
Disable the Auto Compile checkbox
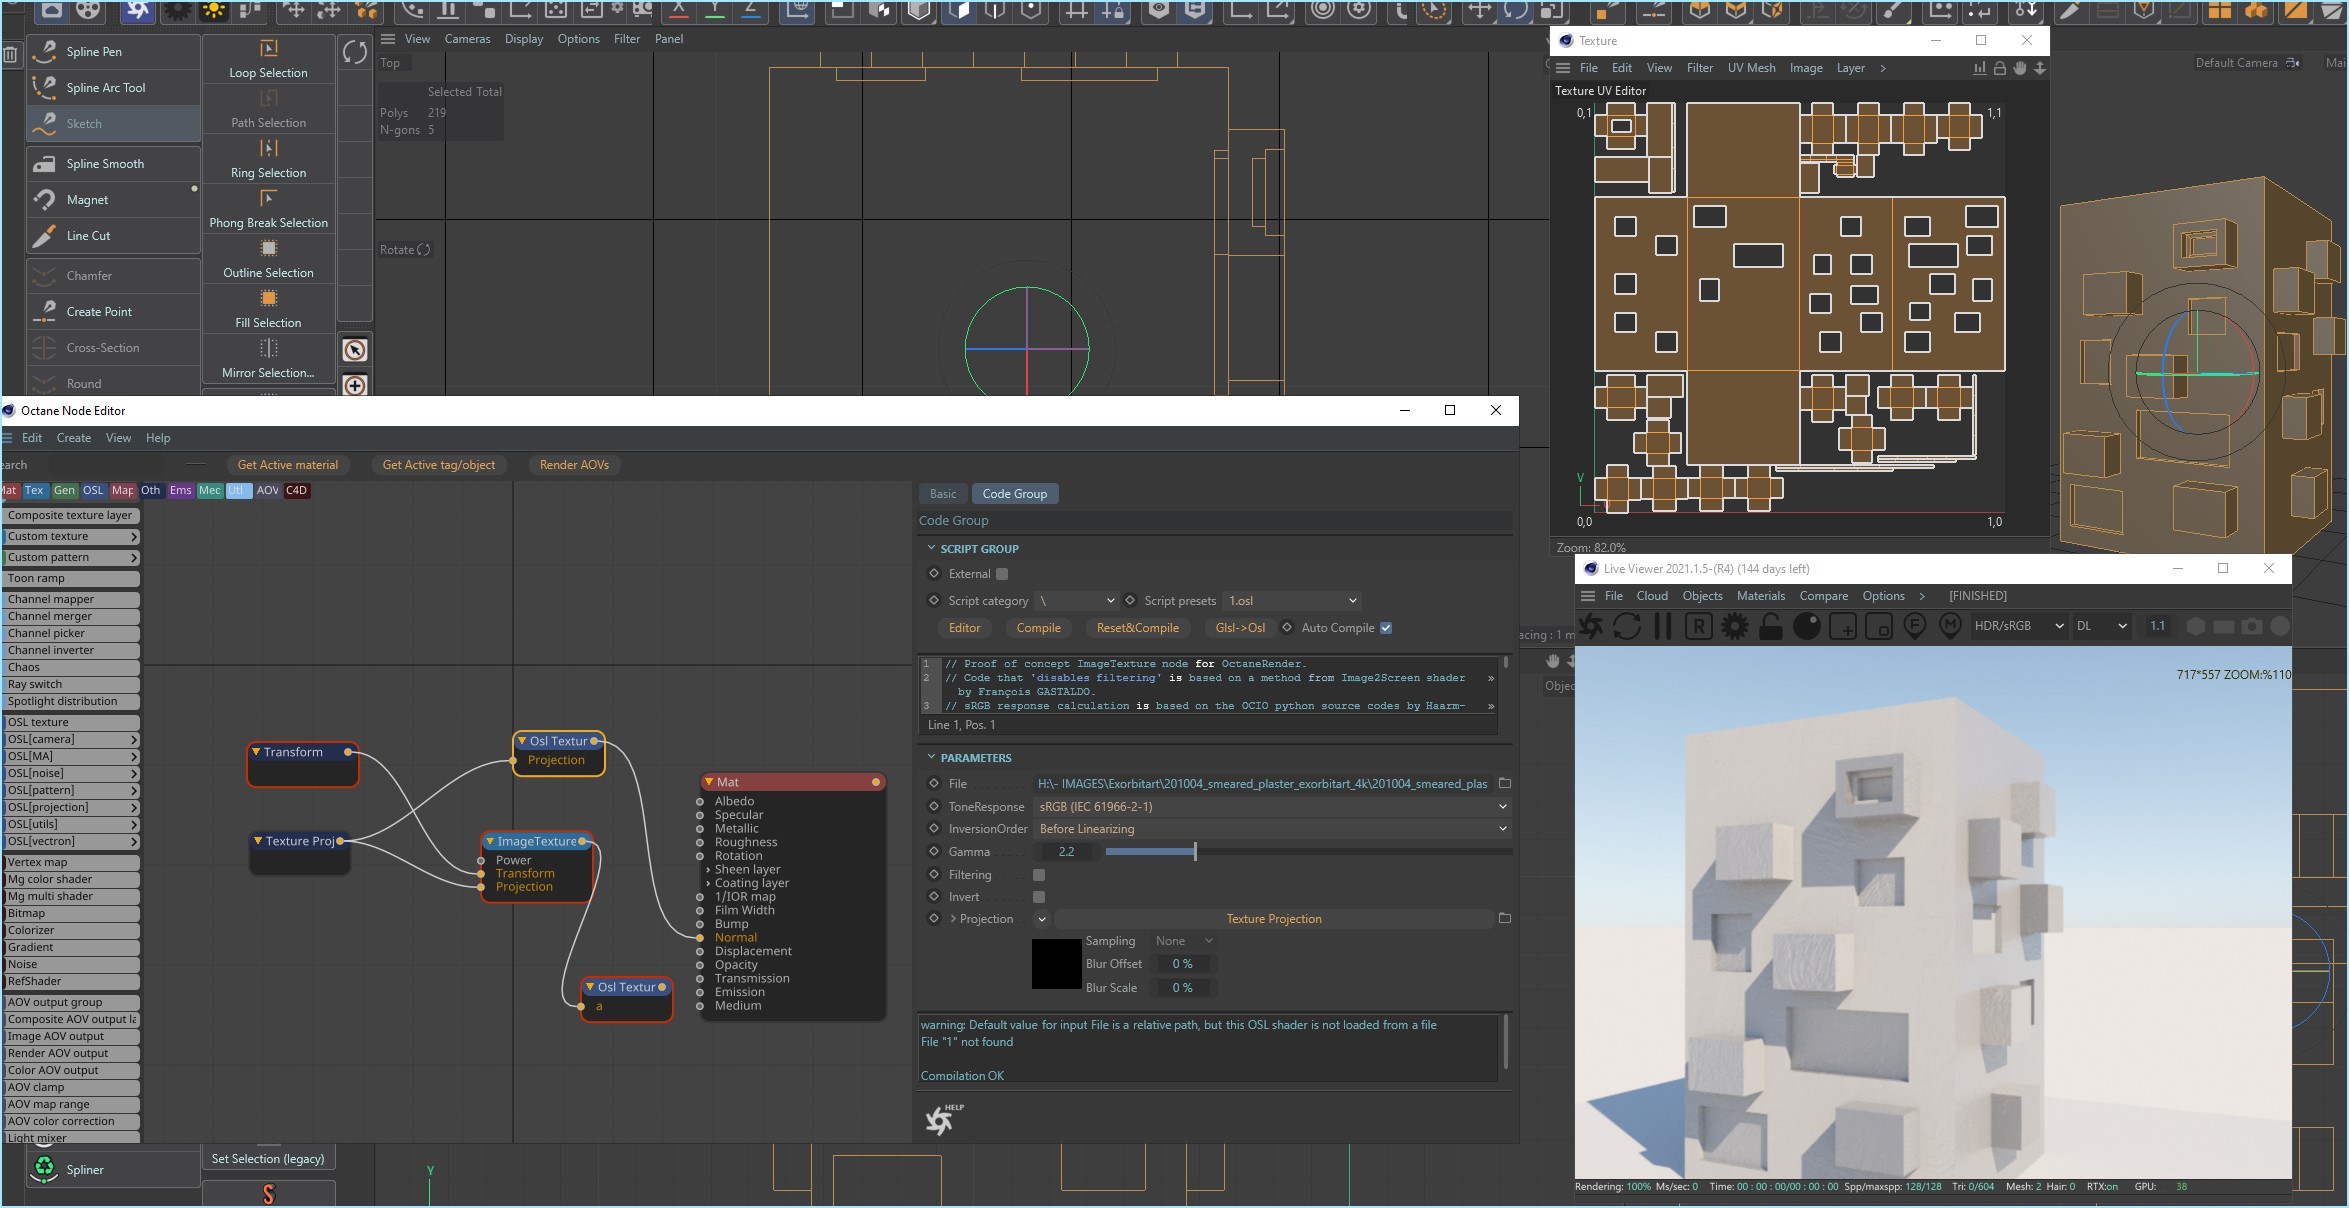1386,628
